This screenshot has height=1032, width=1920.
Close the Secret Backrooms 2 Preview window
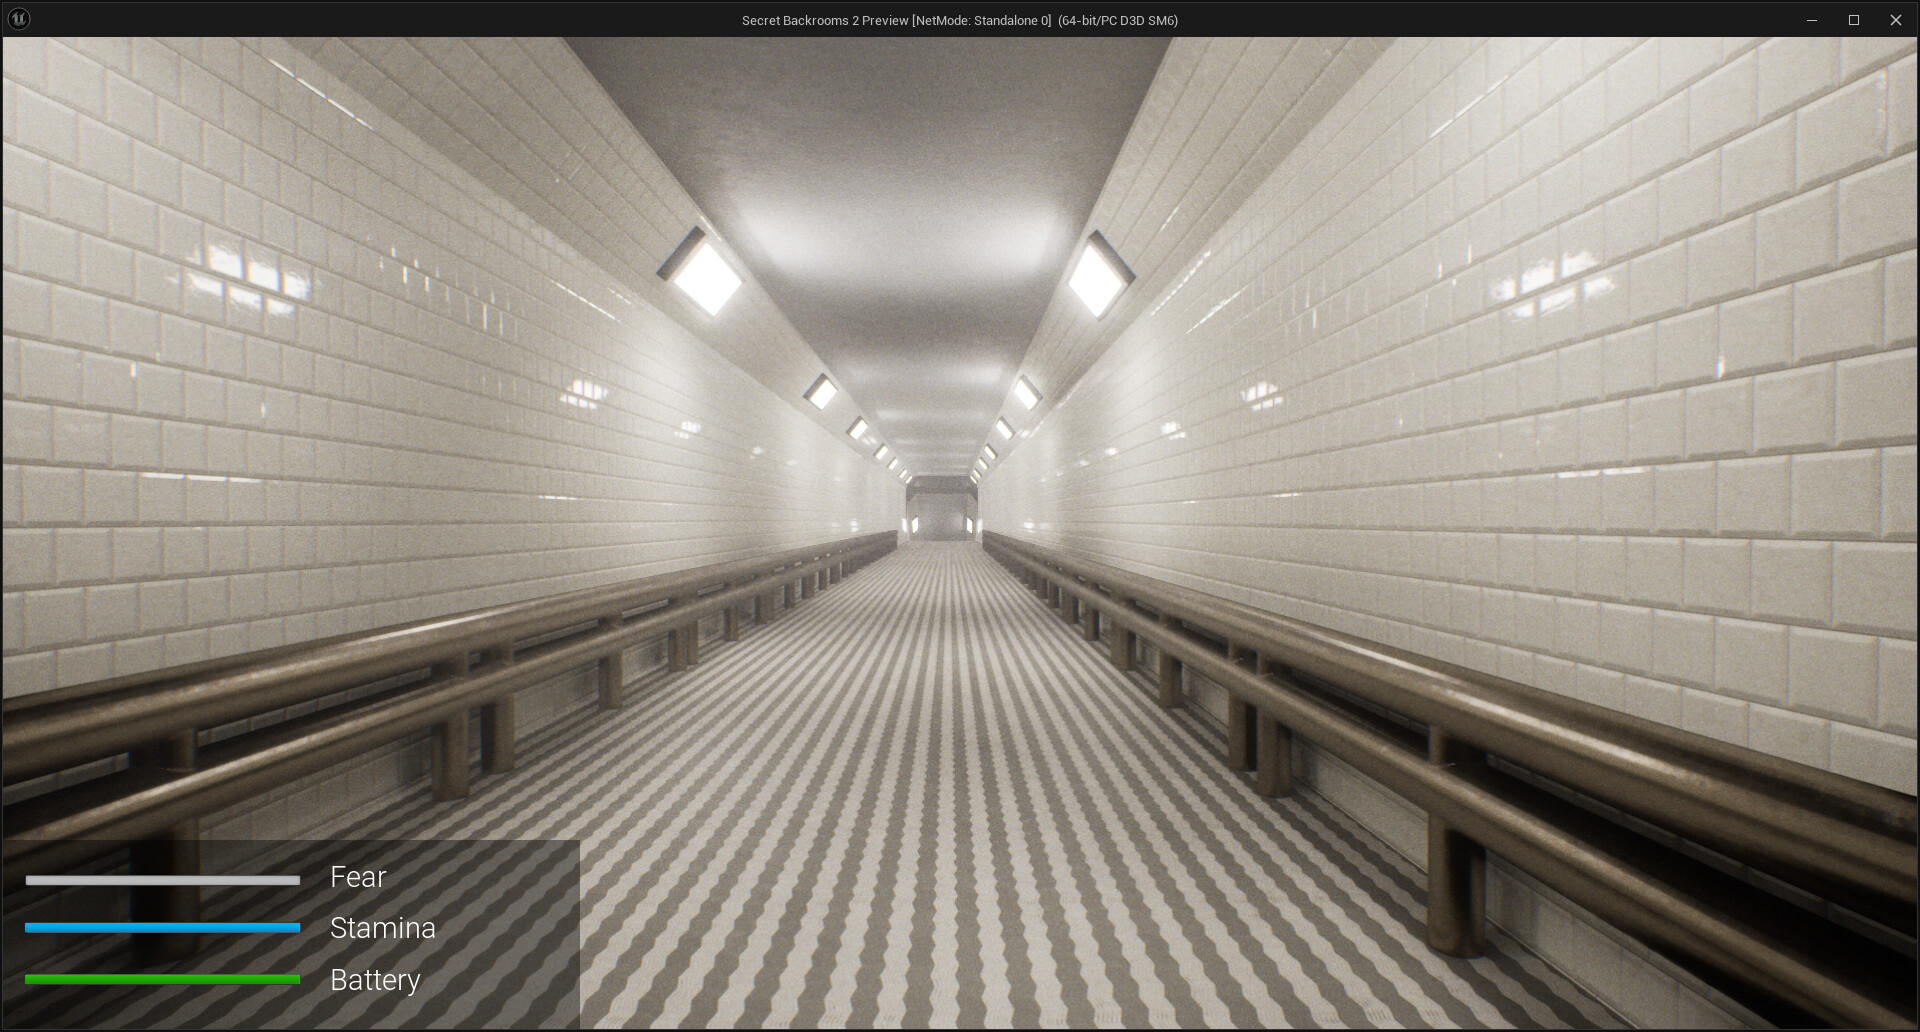point(1895,20)
